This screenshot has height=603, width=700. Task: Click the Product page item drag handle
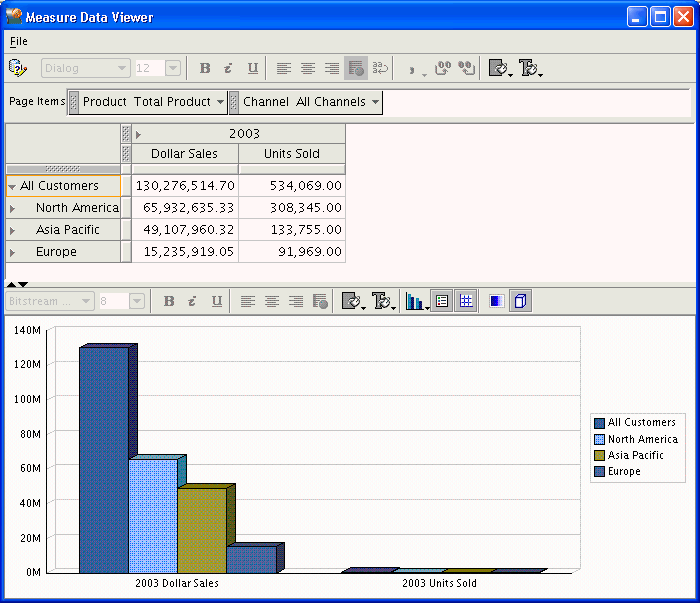[x=74, y=102]
